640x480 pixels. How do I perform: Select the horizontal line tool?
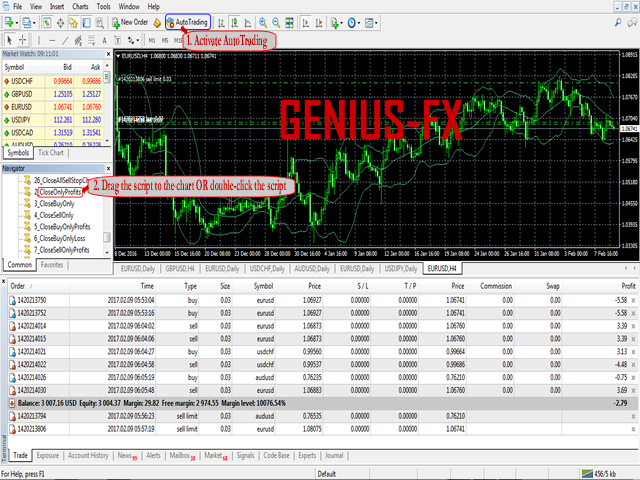(52, 40)
